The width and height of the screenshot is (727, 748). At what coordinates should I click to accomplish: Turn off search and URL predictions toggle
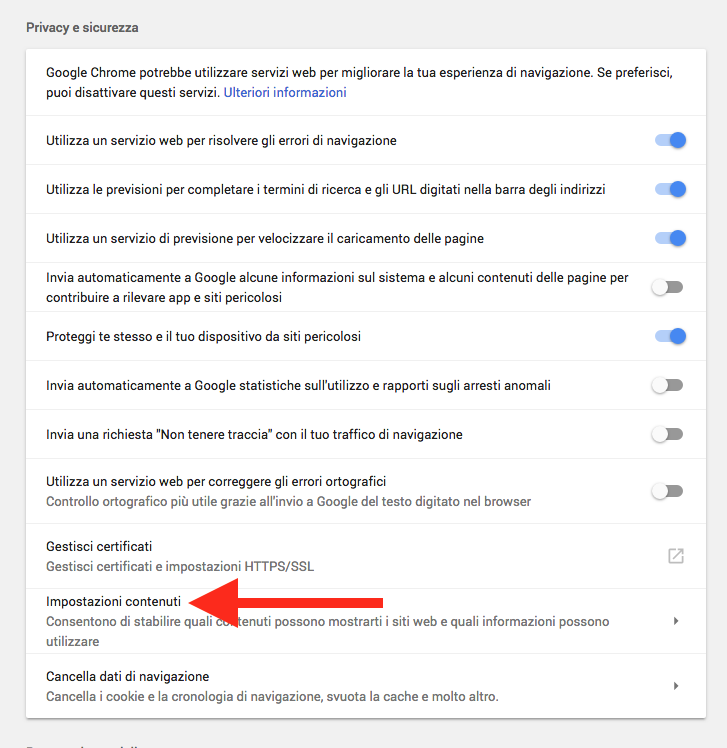coord(670,189)
